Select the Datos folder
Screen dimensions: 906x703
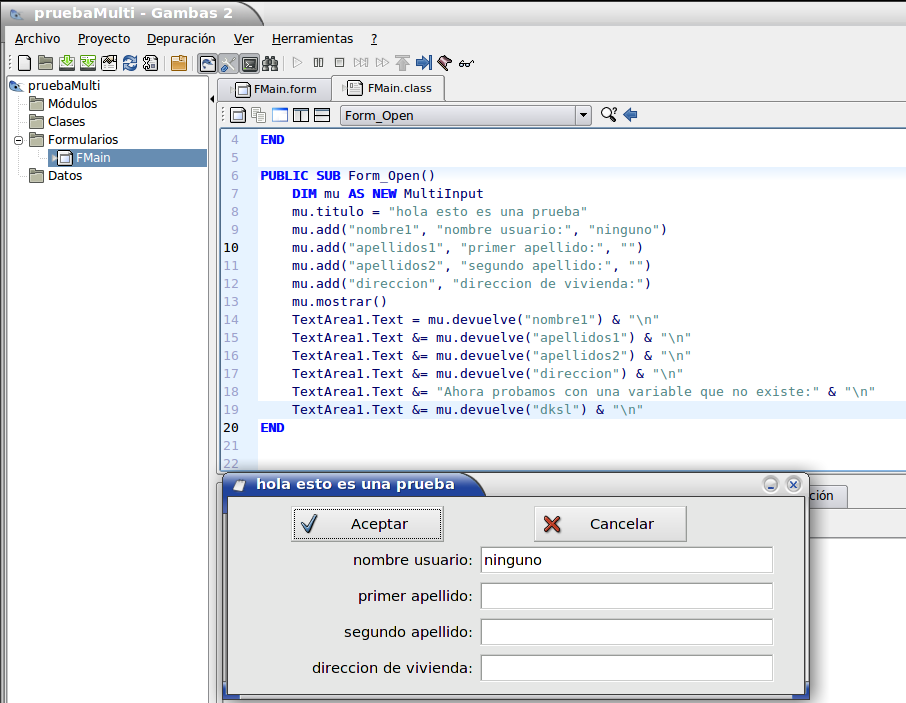65,176
